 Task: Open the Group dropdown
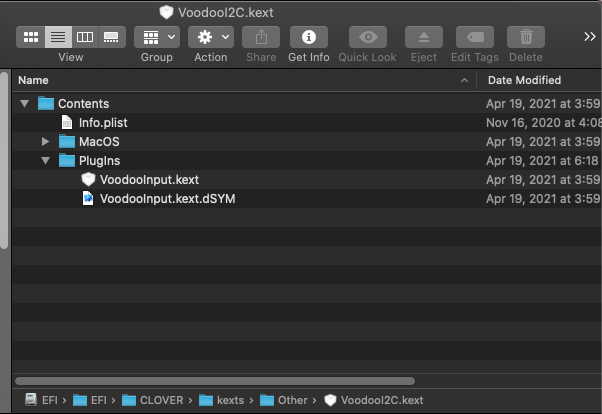click(x=157, y=37)
